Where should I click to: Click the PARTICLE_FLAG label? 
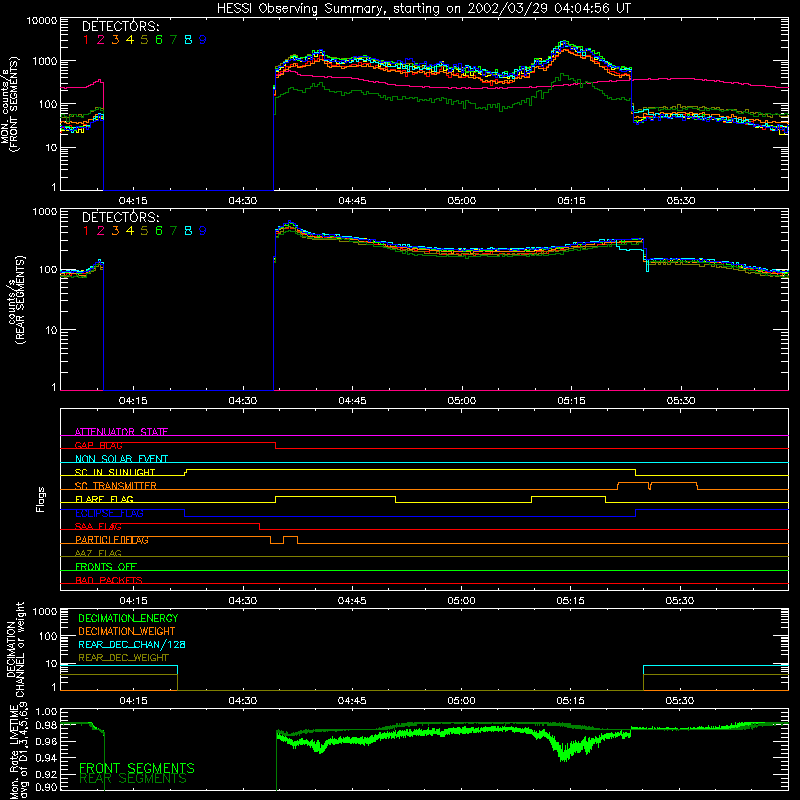click(x=112, y=539)
